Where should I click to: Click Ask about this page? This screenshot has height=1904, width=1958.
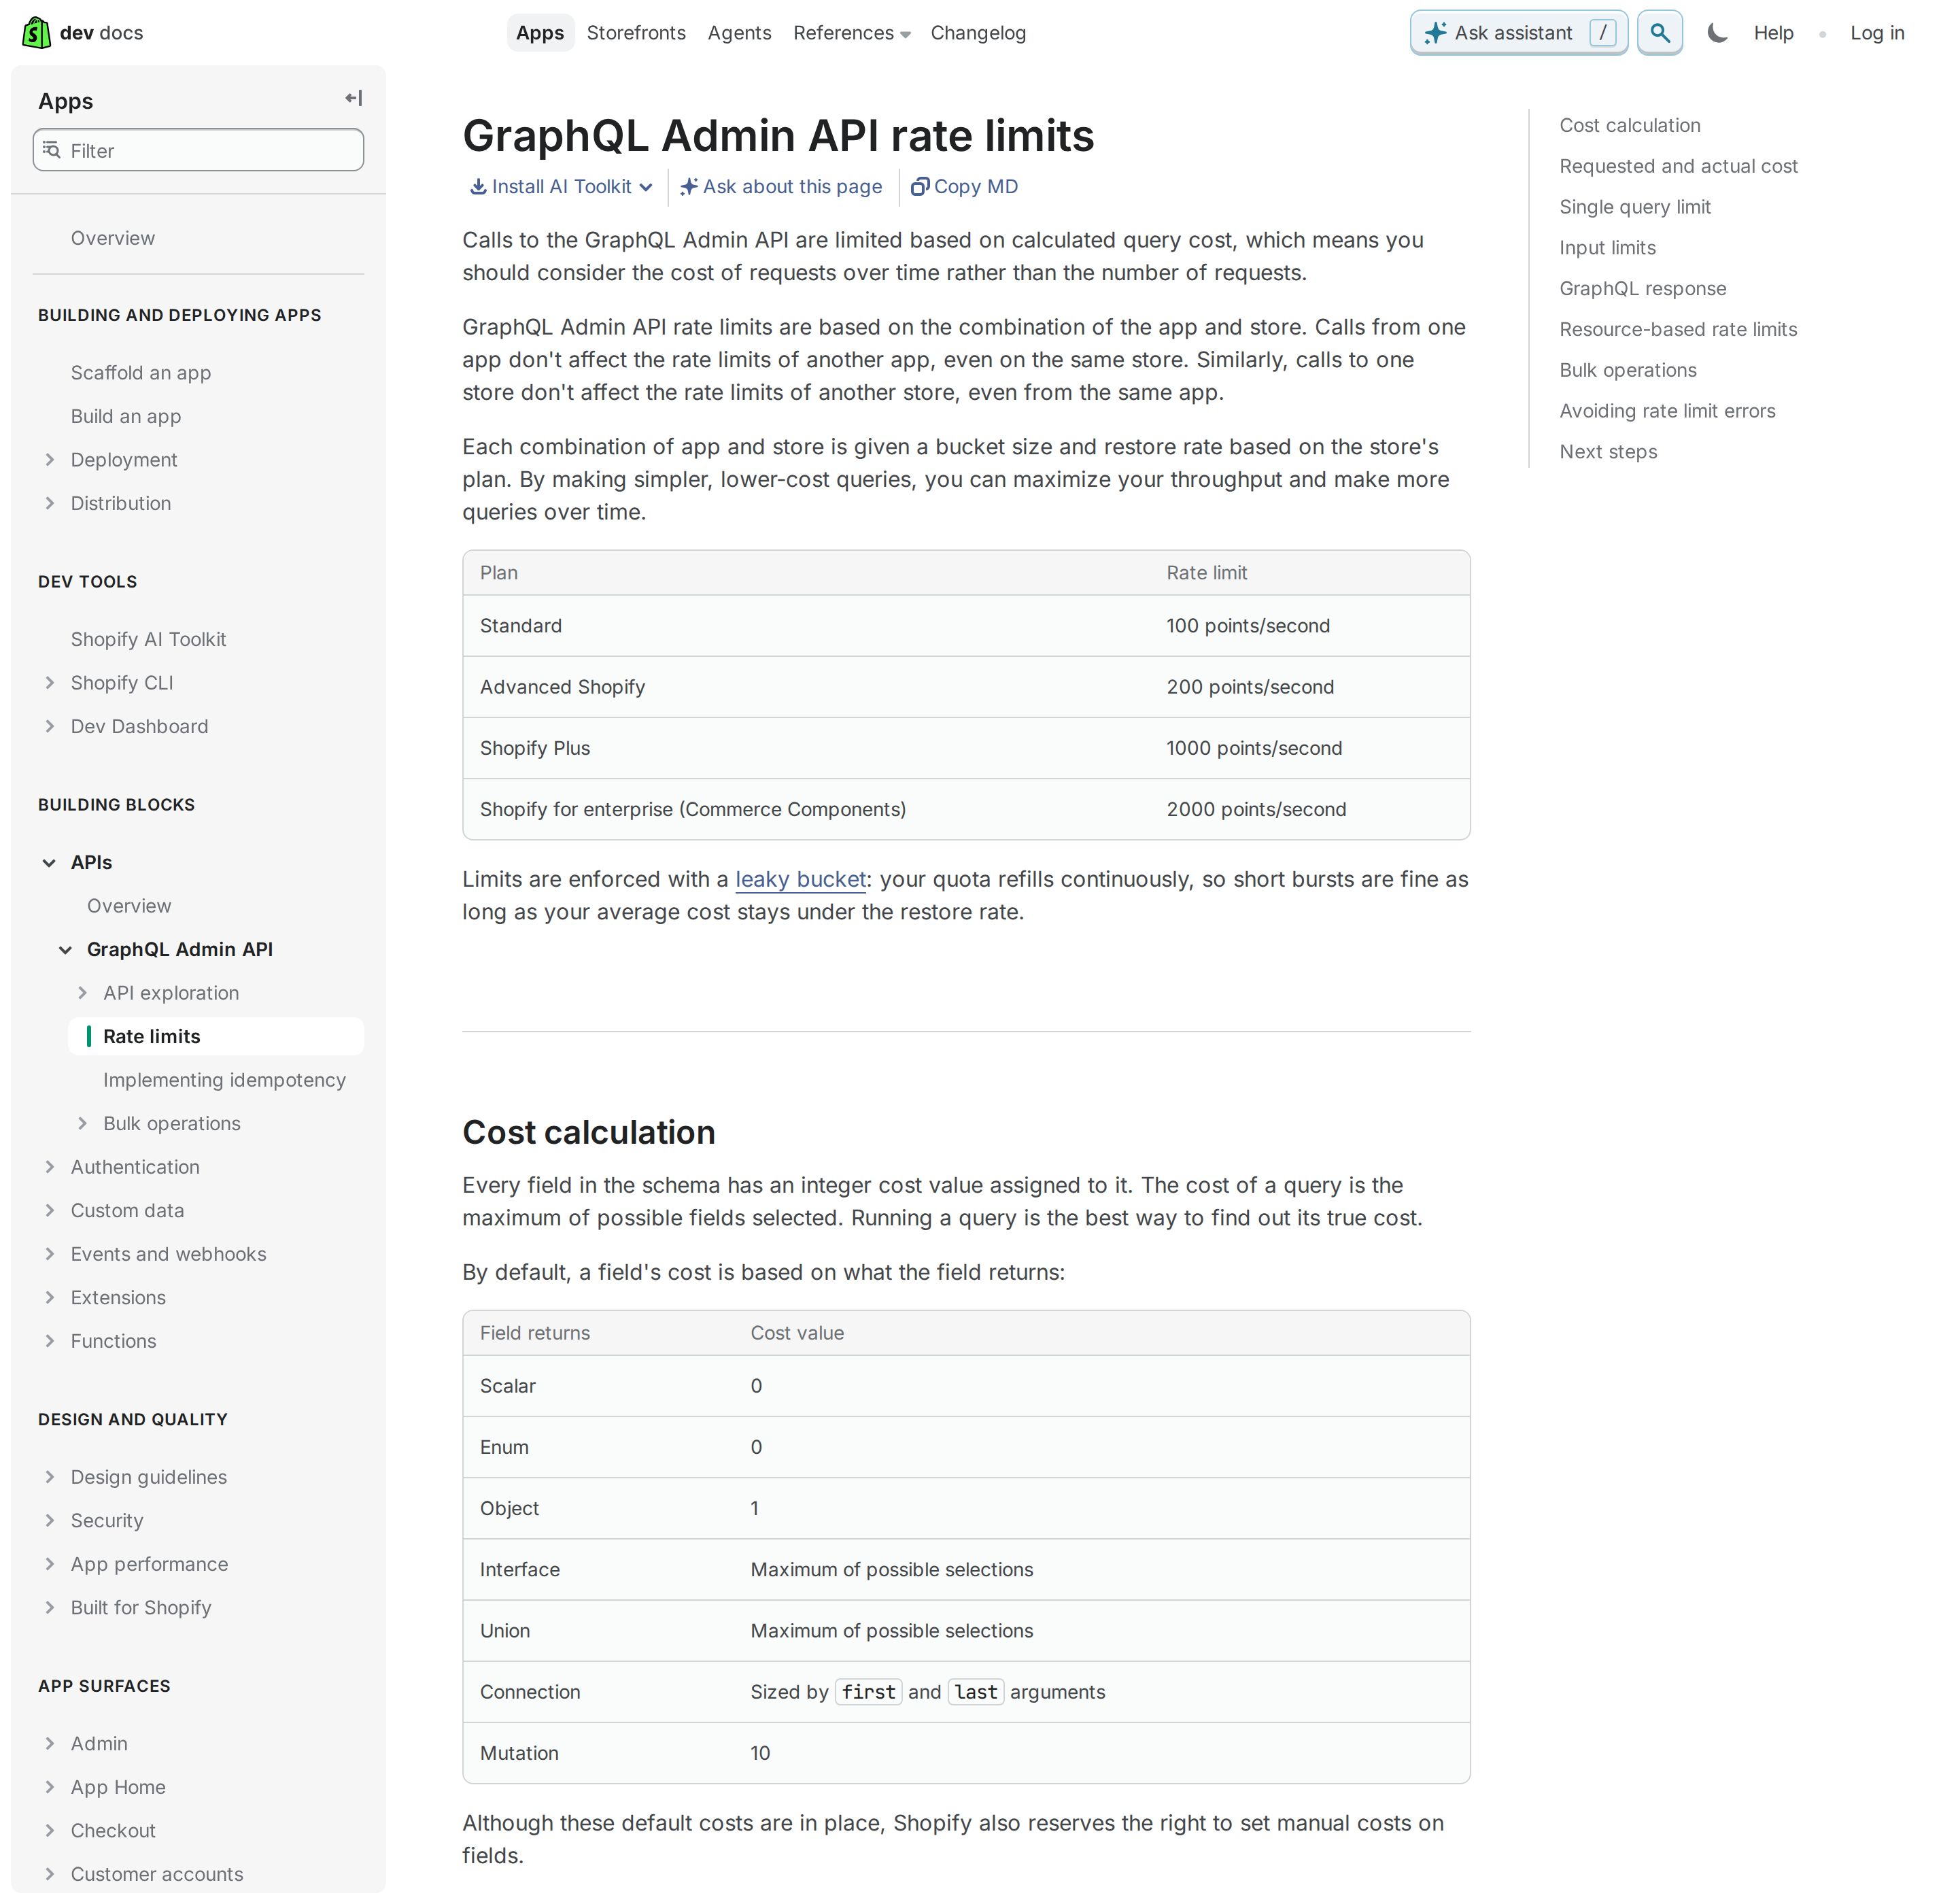[782, 187]
